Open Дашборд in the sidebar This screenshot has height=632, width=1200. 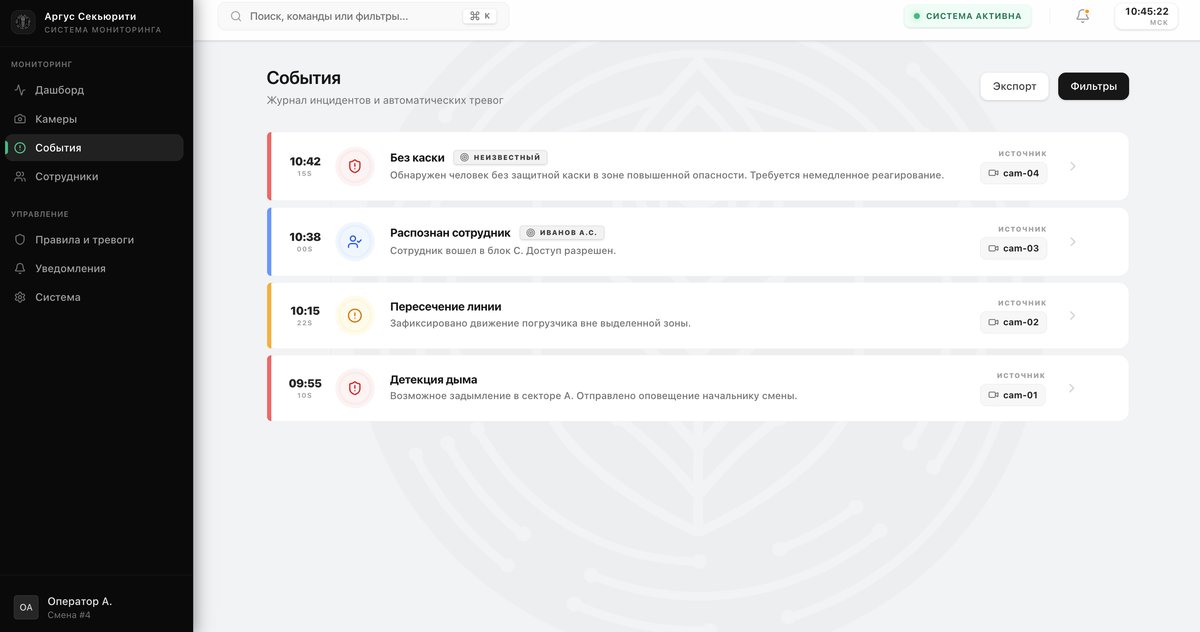click(x=59, y=90)
